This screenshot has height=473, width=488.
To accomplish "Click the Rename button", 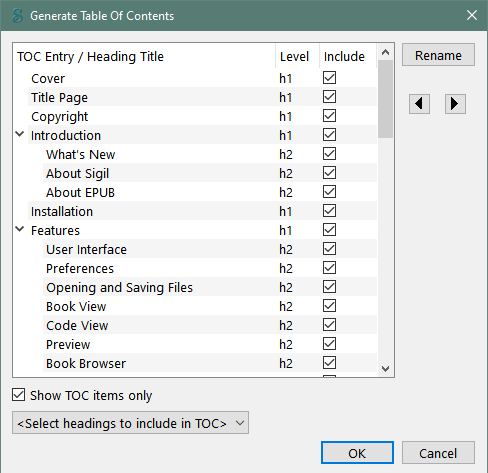I will [x=438, y=55].
